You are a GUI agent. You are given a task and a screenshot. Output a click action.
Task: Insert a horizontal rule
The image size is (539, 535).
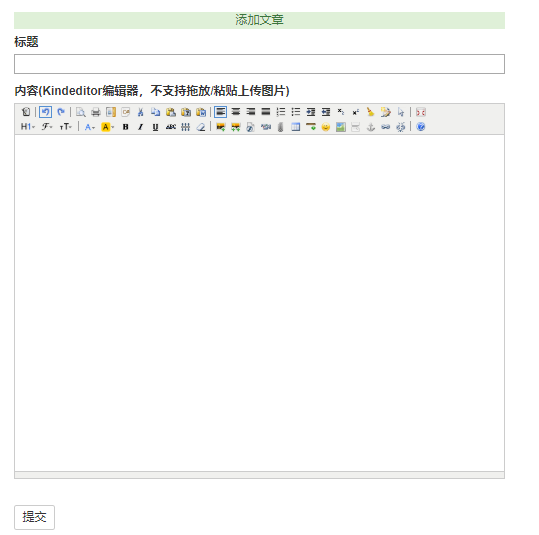click(311, 127)
